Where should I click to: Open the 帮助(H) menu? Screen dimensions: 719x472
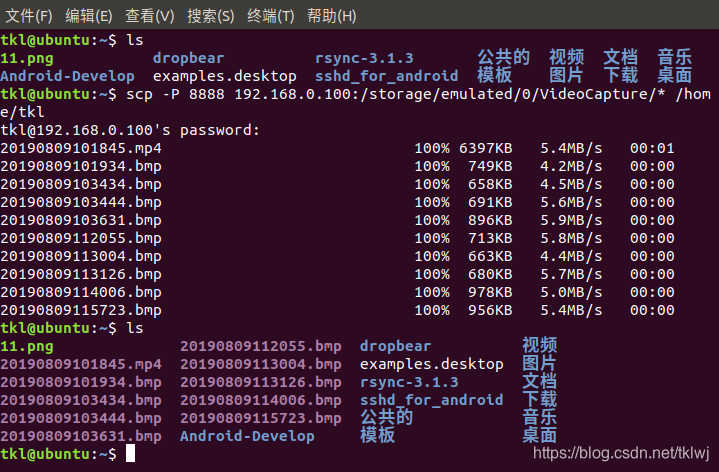[332, 16]
